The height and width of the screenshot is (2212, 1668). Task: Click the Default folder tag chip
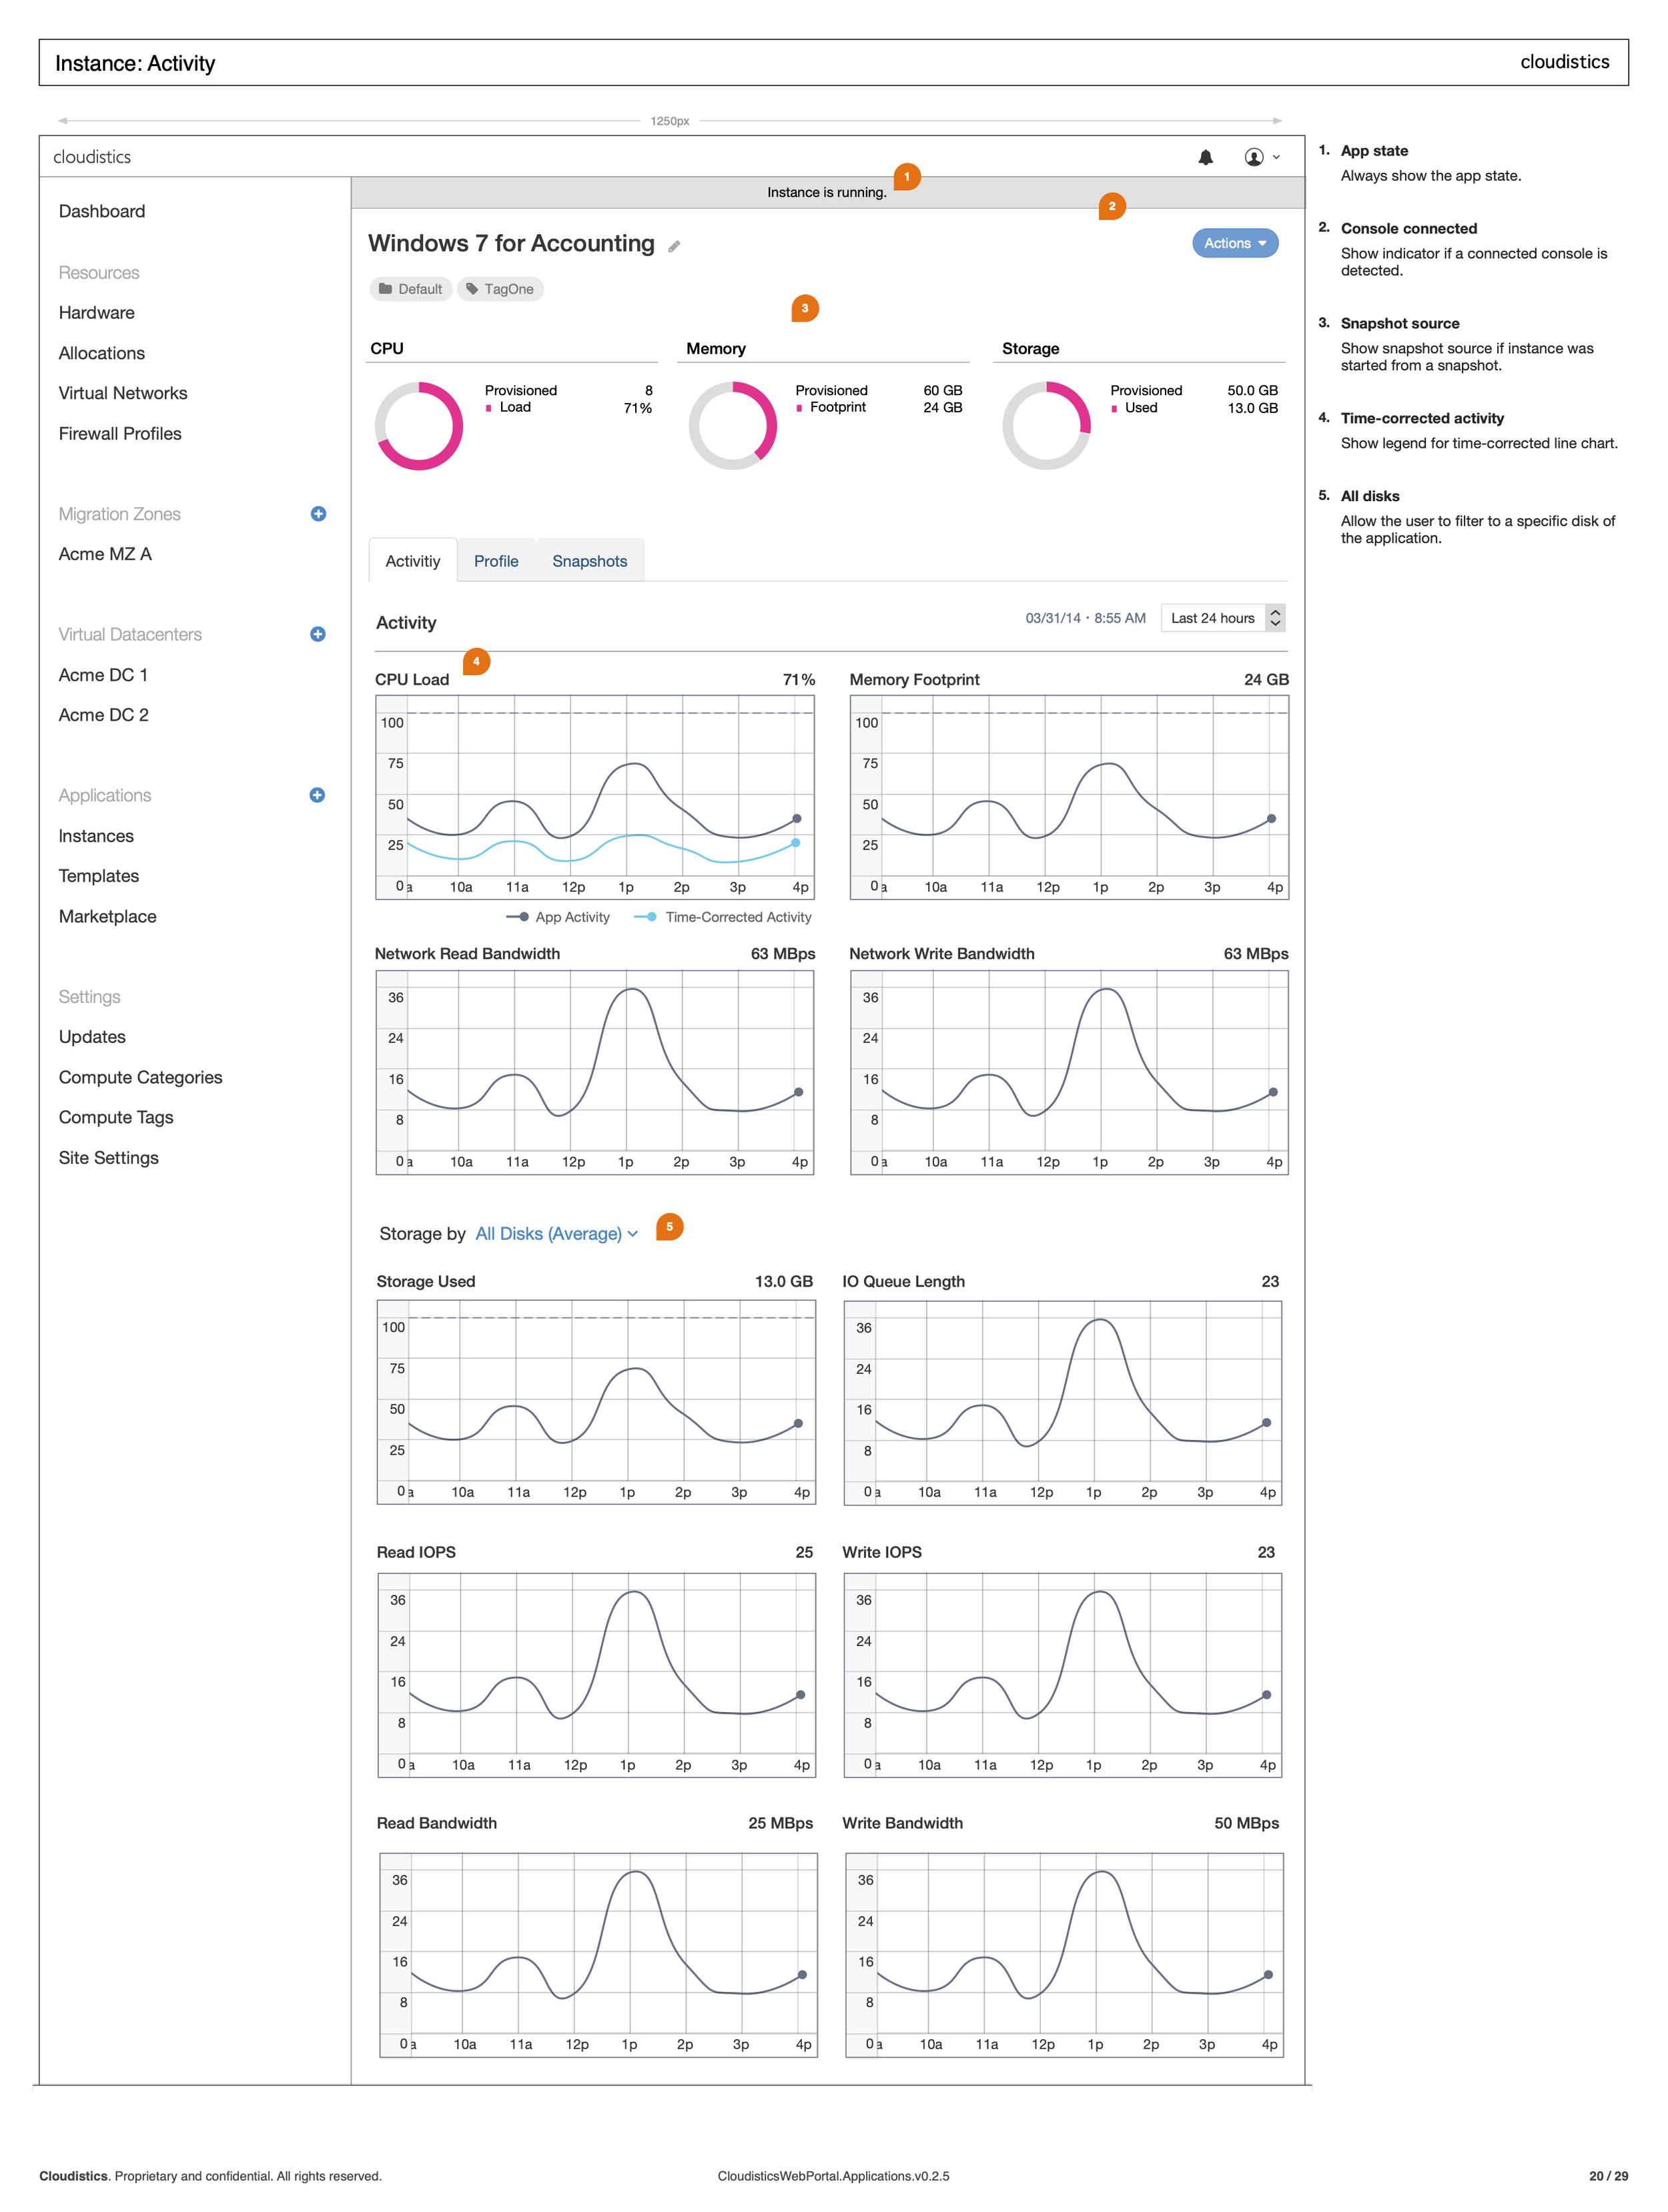tap(410, 289)
